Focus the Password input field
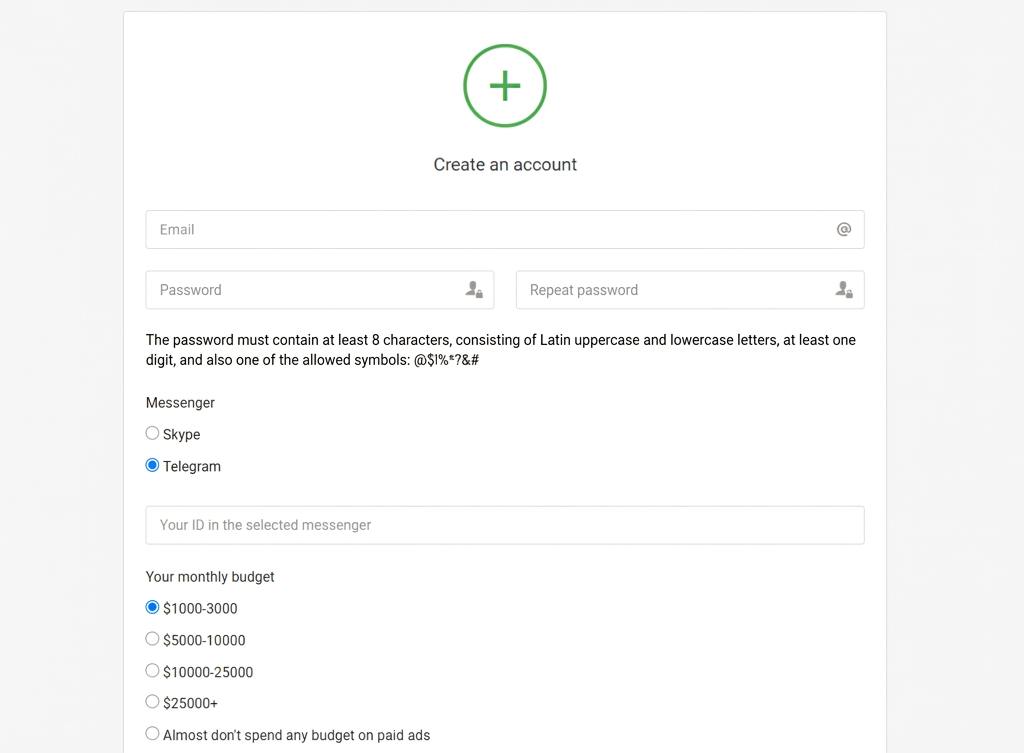Image resolution: width=1024 pixels, height=753 pixels. (x=319, y=289)
